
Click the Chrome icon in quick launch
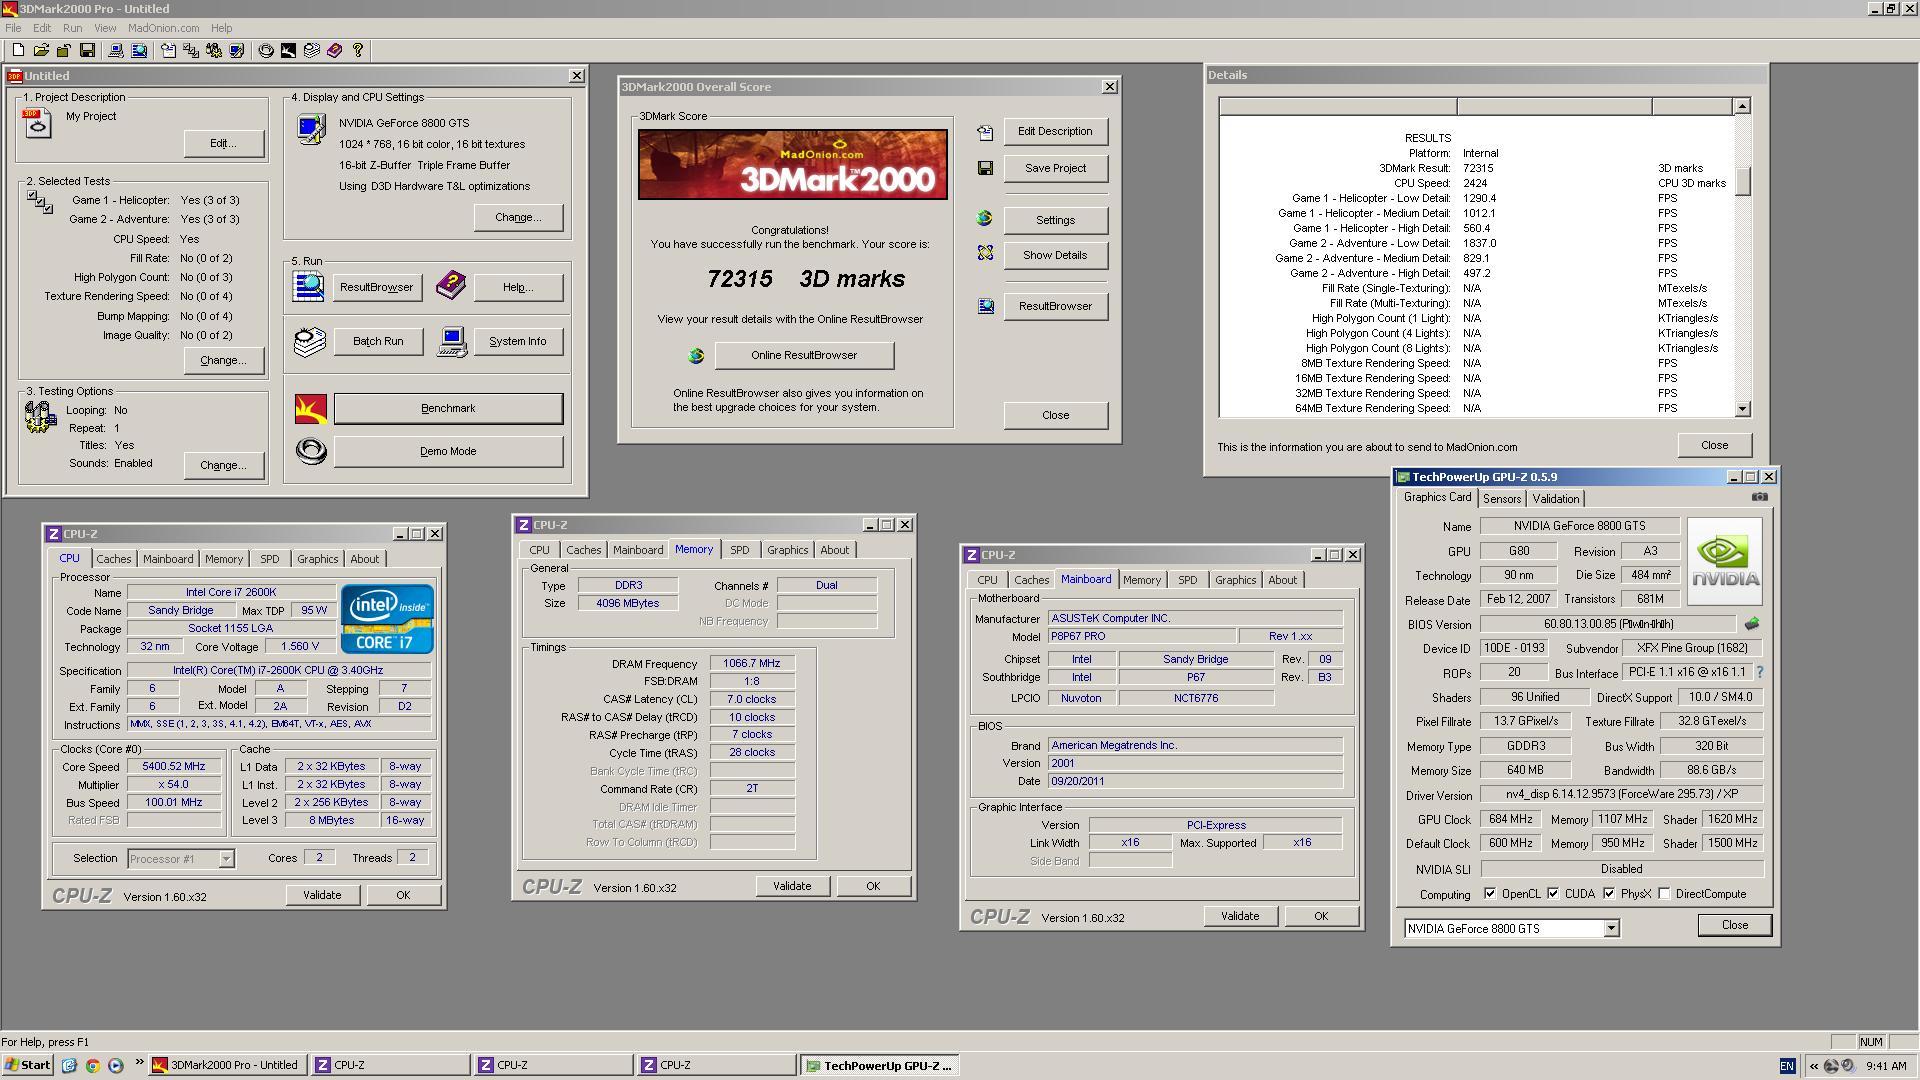(92, 1065)
